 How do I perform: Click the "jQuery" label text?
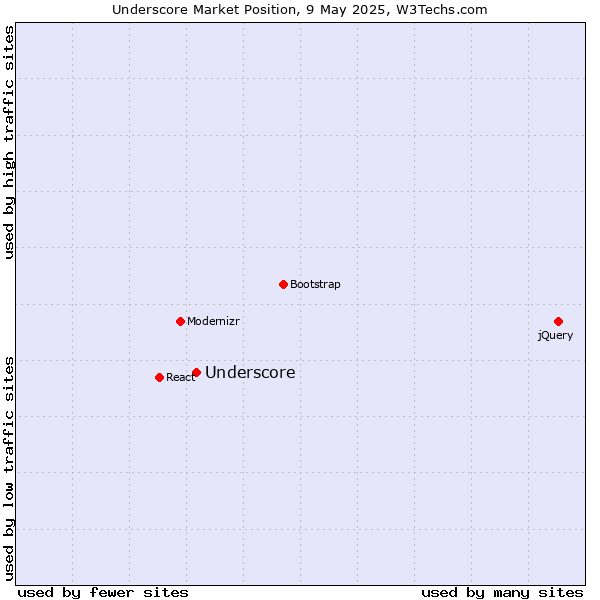click(555, 336)
